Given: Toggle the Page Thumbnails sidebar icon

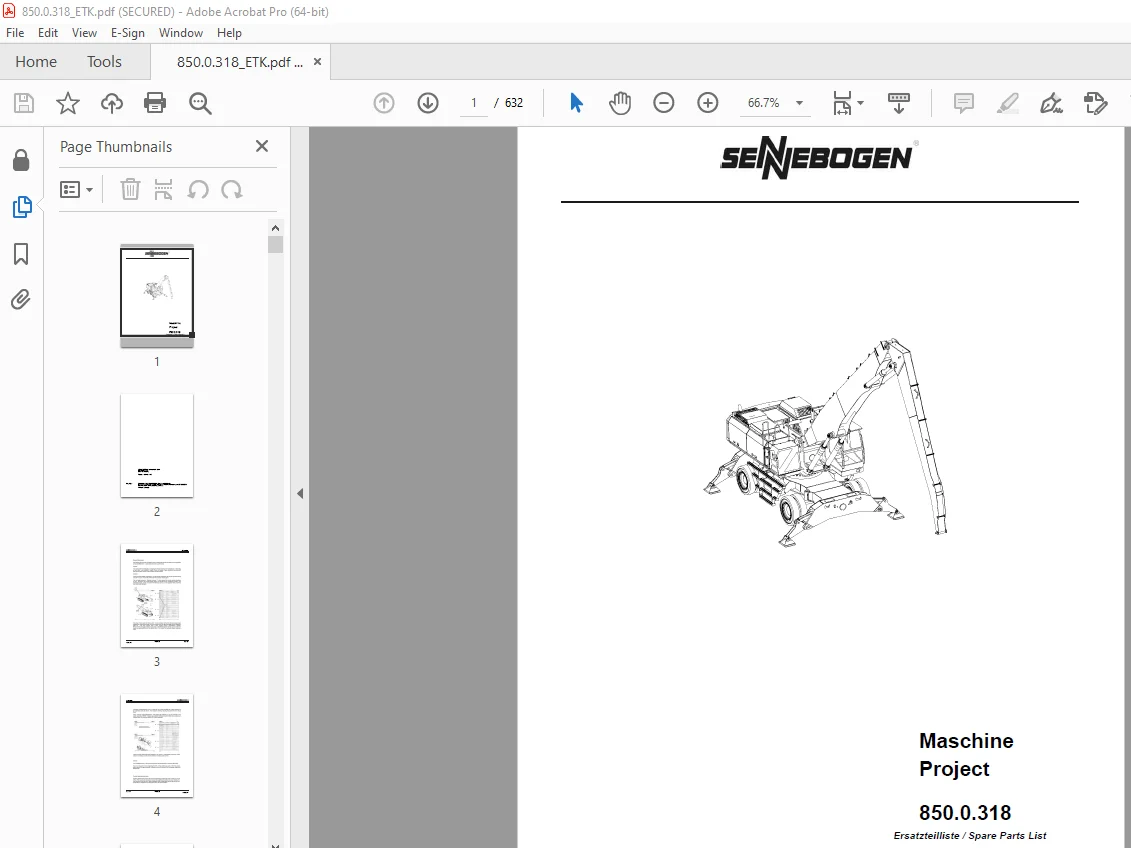Looking at the screenshot, I should pos(22,207).
